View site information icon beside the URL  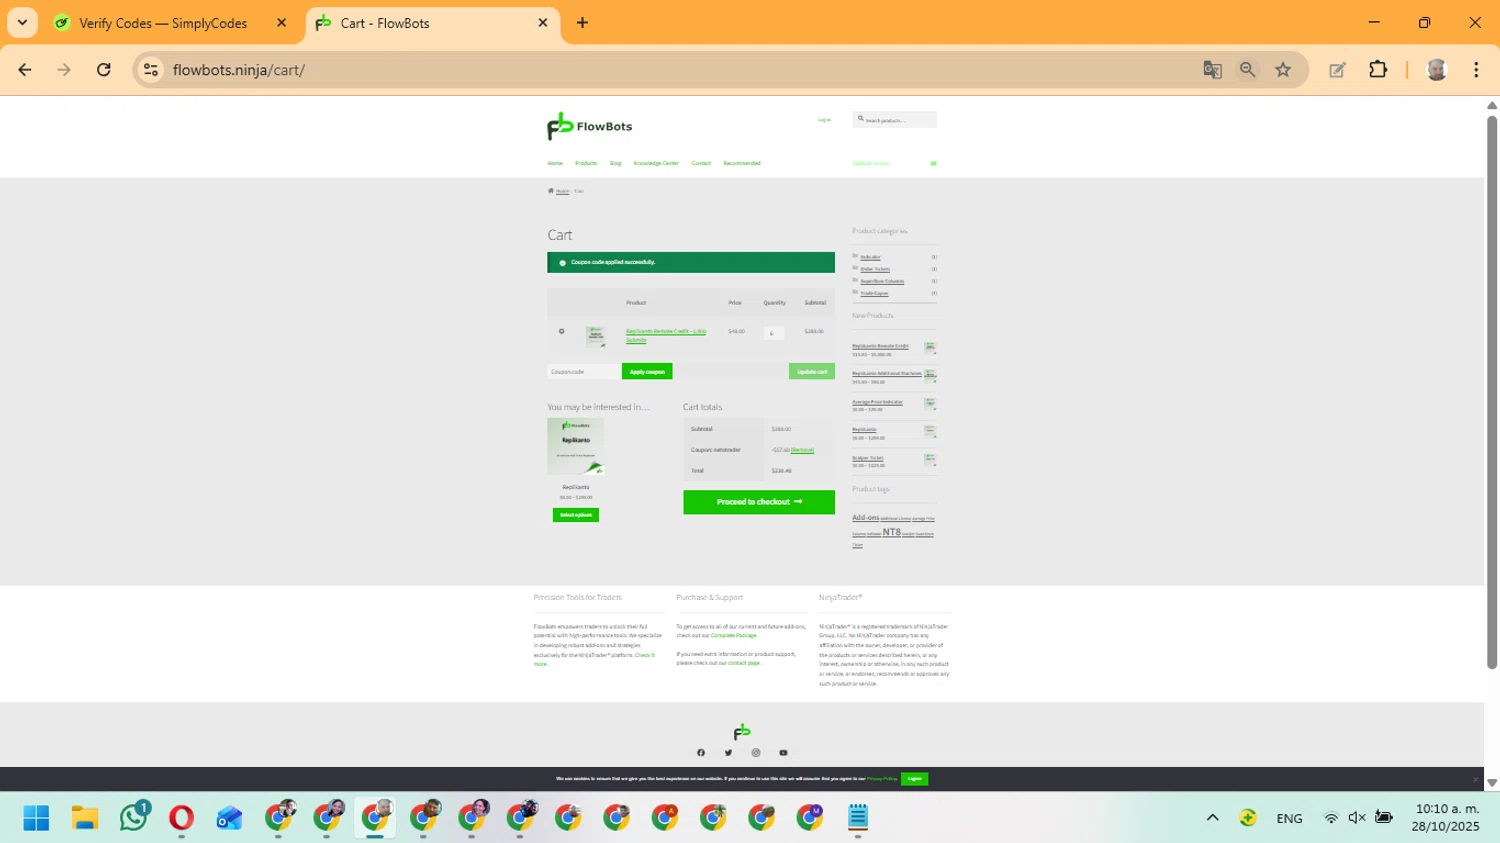coord(151,69)
